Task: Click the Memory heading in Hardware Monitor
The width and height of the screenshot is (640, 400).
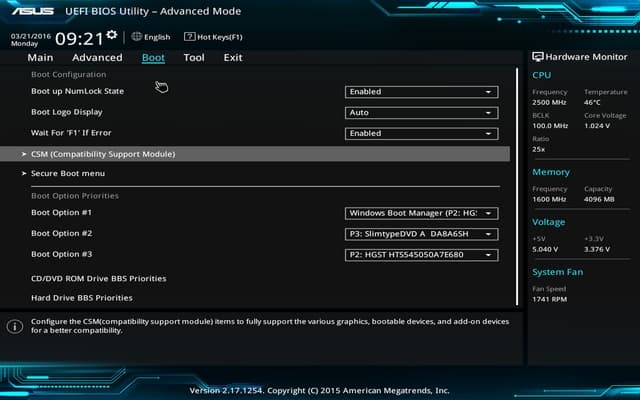Action: coord(551,172)
